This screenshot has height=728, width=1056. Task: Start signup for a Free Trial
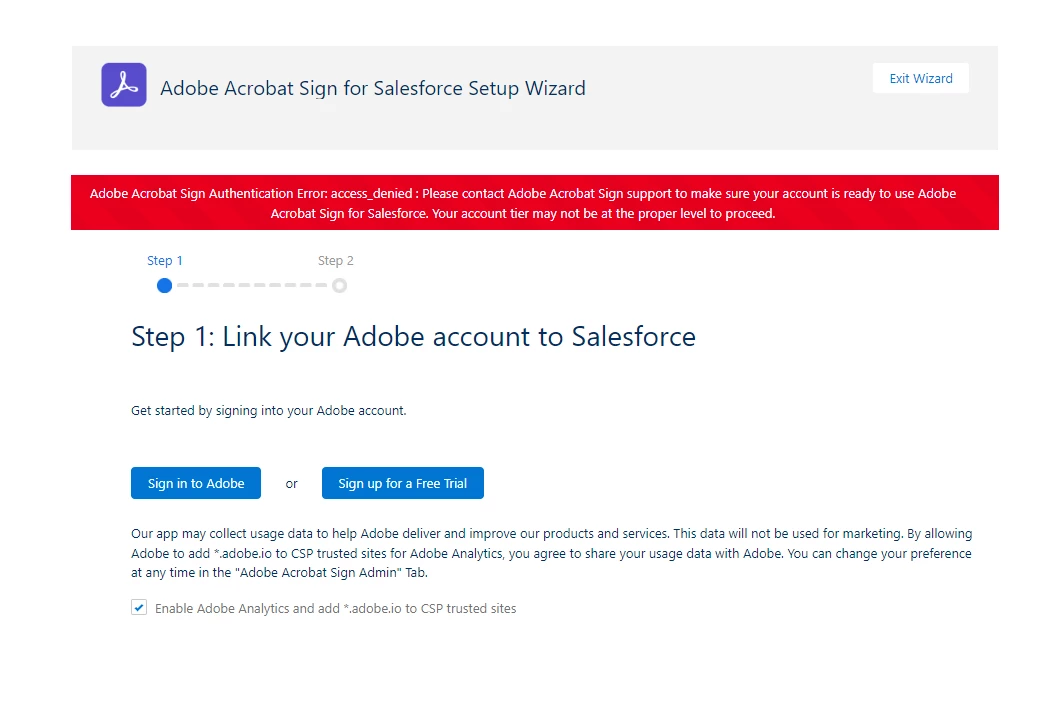coord(403,483)
